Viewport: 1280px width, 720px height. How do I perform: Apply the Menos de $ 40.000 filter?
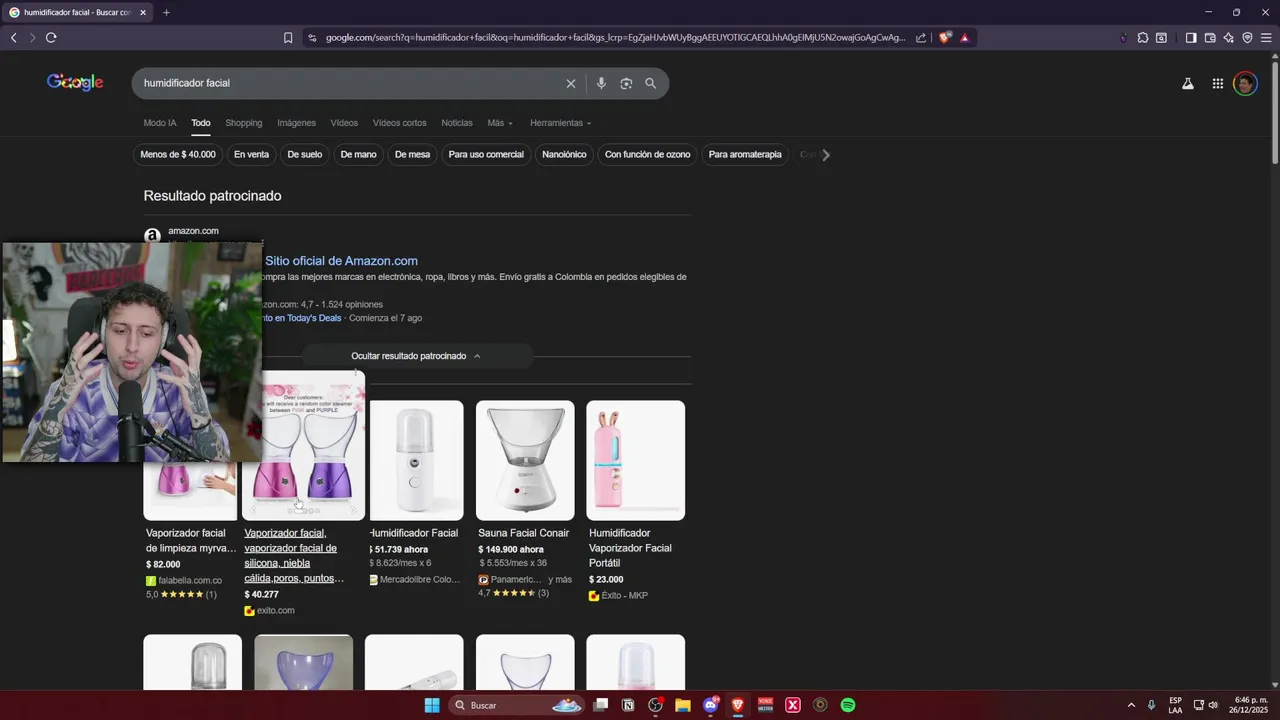click(178, 155)
